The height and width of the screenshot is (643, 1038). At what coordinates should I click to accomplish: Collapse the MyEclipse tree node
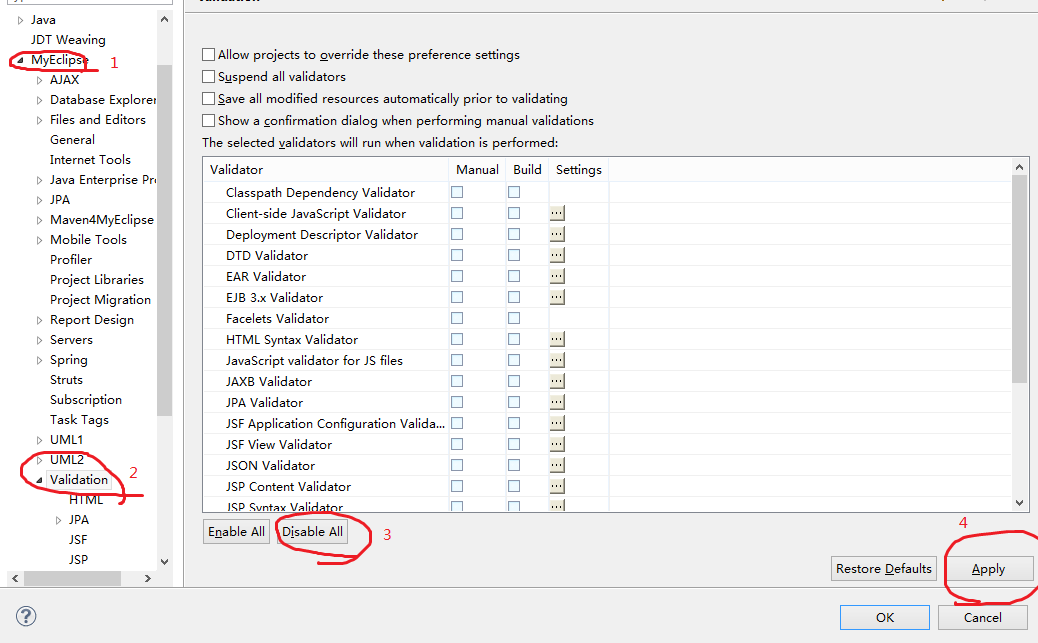pyautogui.click(x=20, y=61)
